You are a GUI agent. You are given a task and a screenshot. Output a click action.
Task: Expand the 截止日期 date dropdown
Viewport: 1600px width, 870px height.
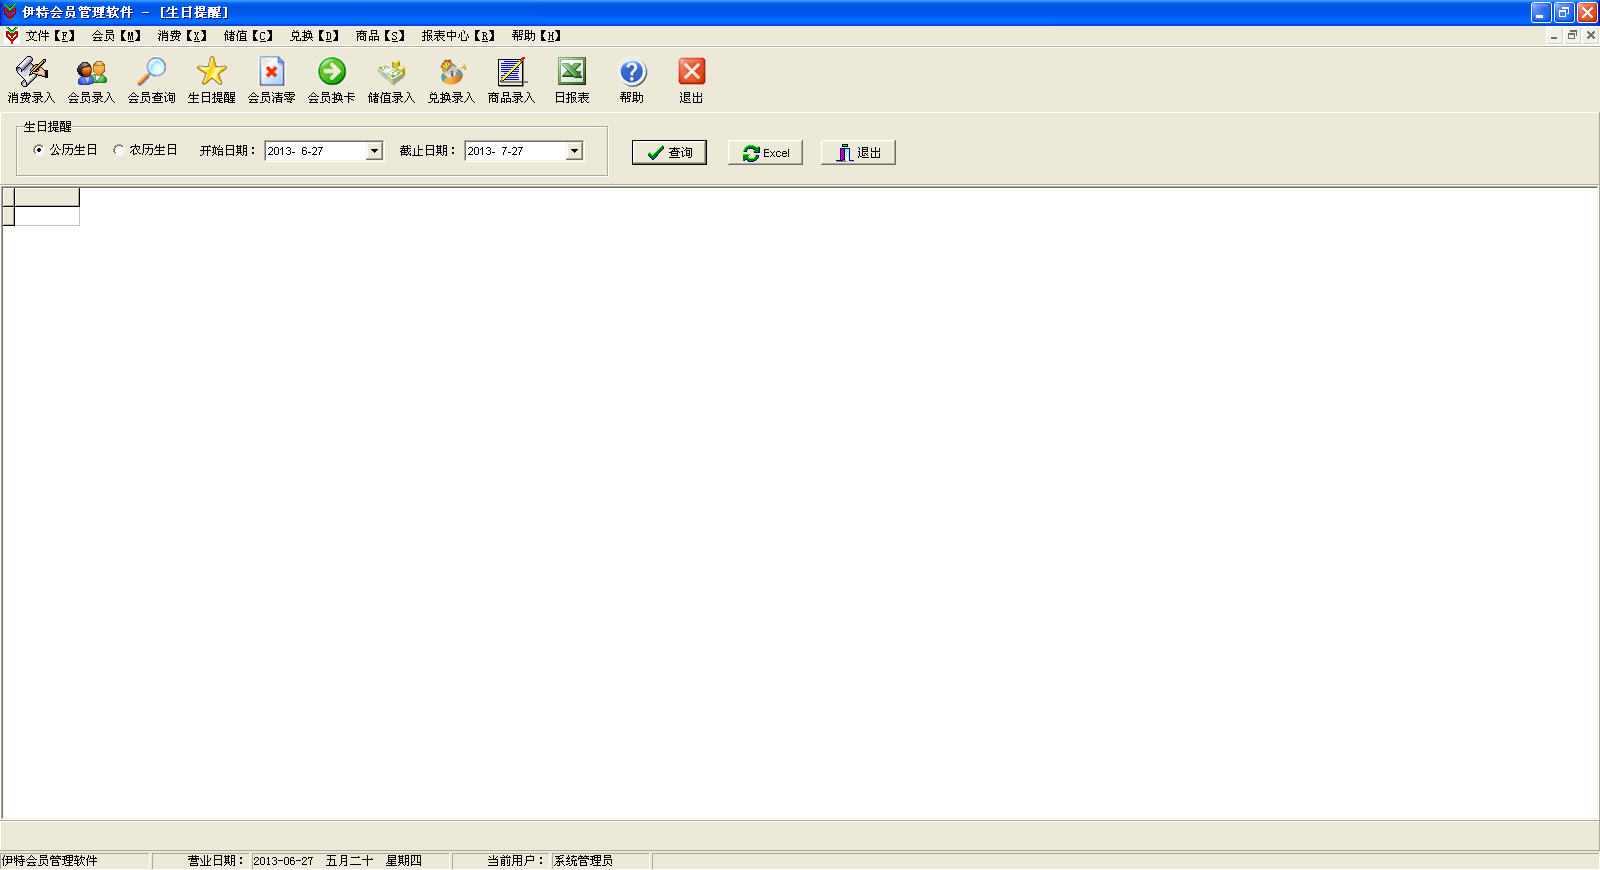coord(574,151)
